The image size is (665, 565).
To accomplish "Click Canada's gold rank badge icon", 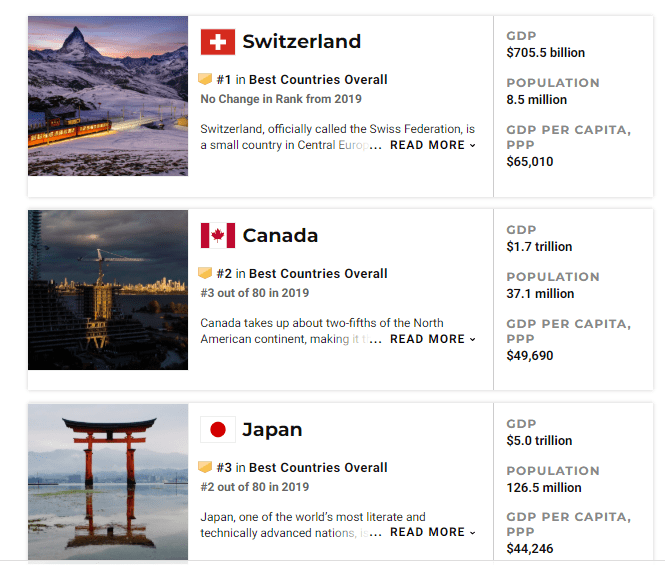I will pyautogui.click(x=205, y=274).
